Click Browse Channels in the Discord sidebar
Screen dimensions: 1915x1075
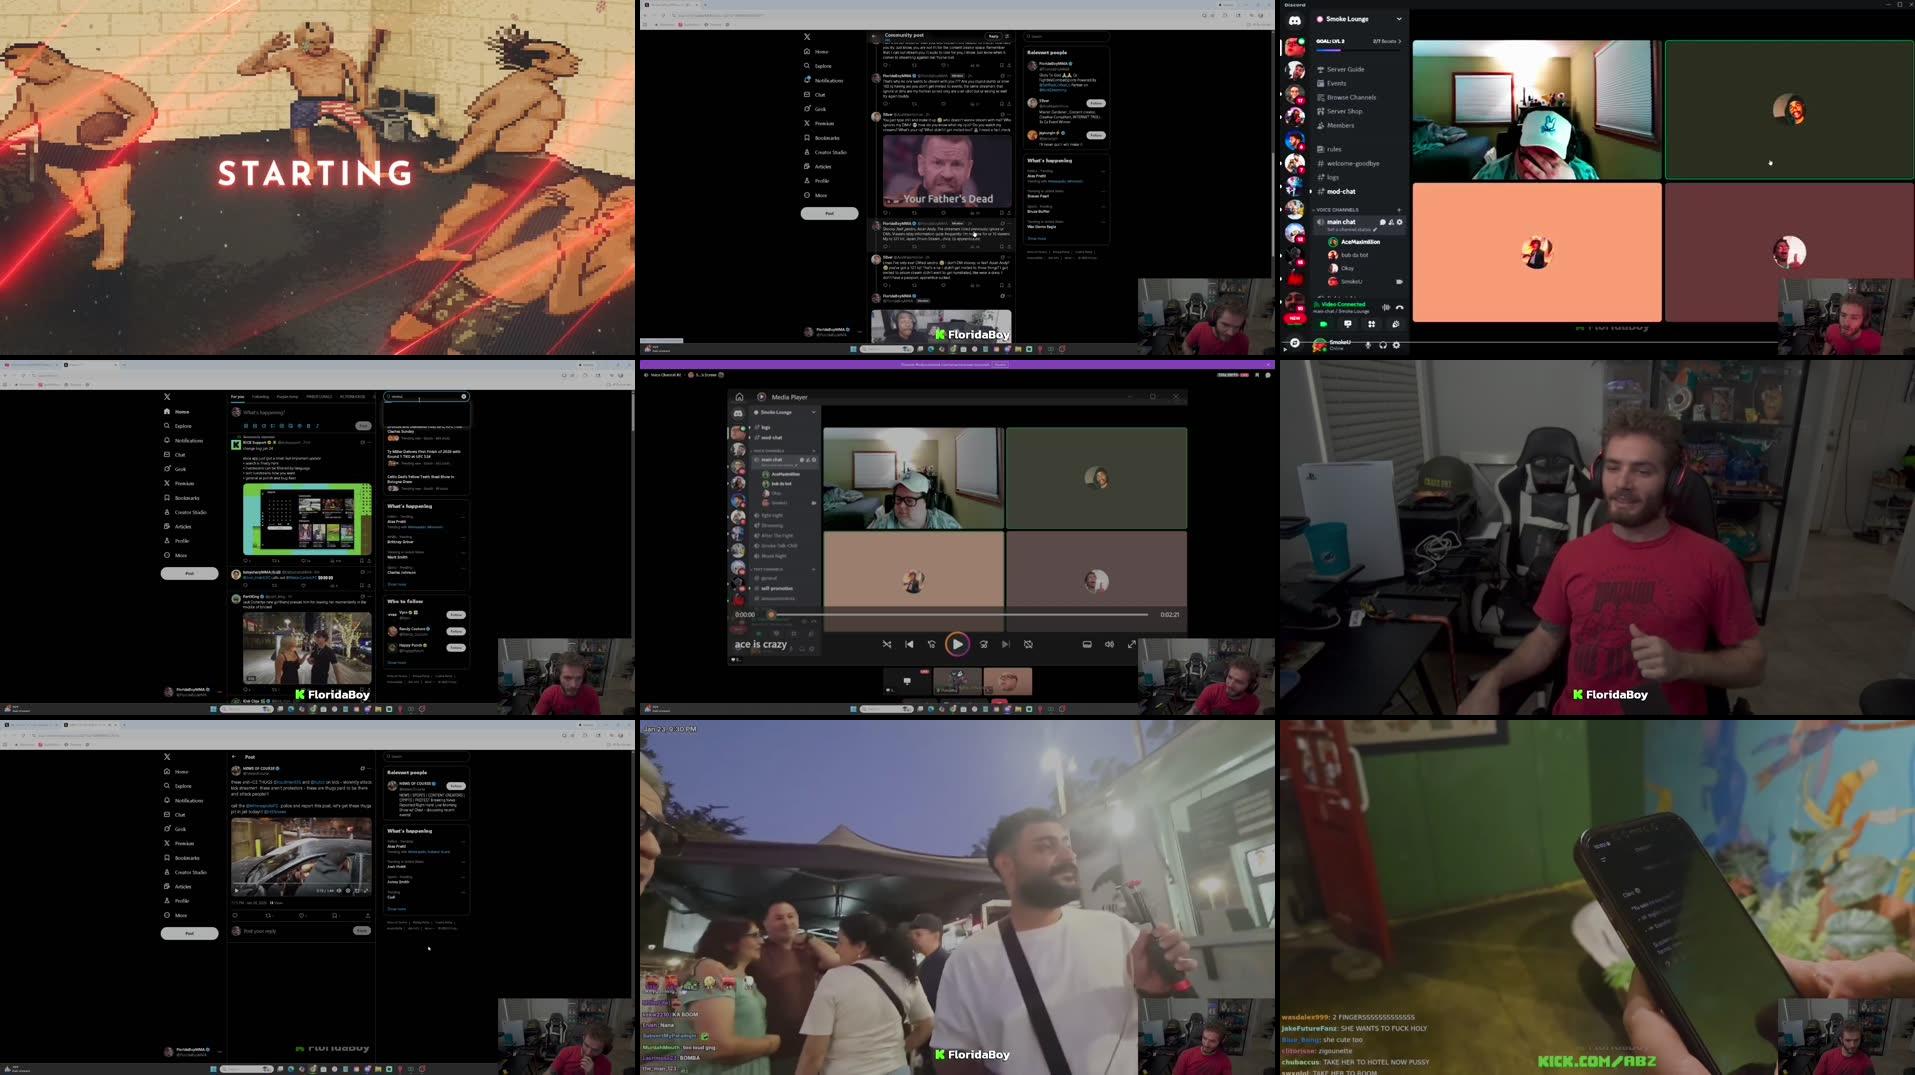1349,97
